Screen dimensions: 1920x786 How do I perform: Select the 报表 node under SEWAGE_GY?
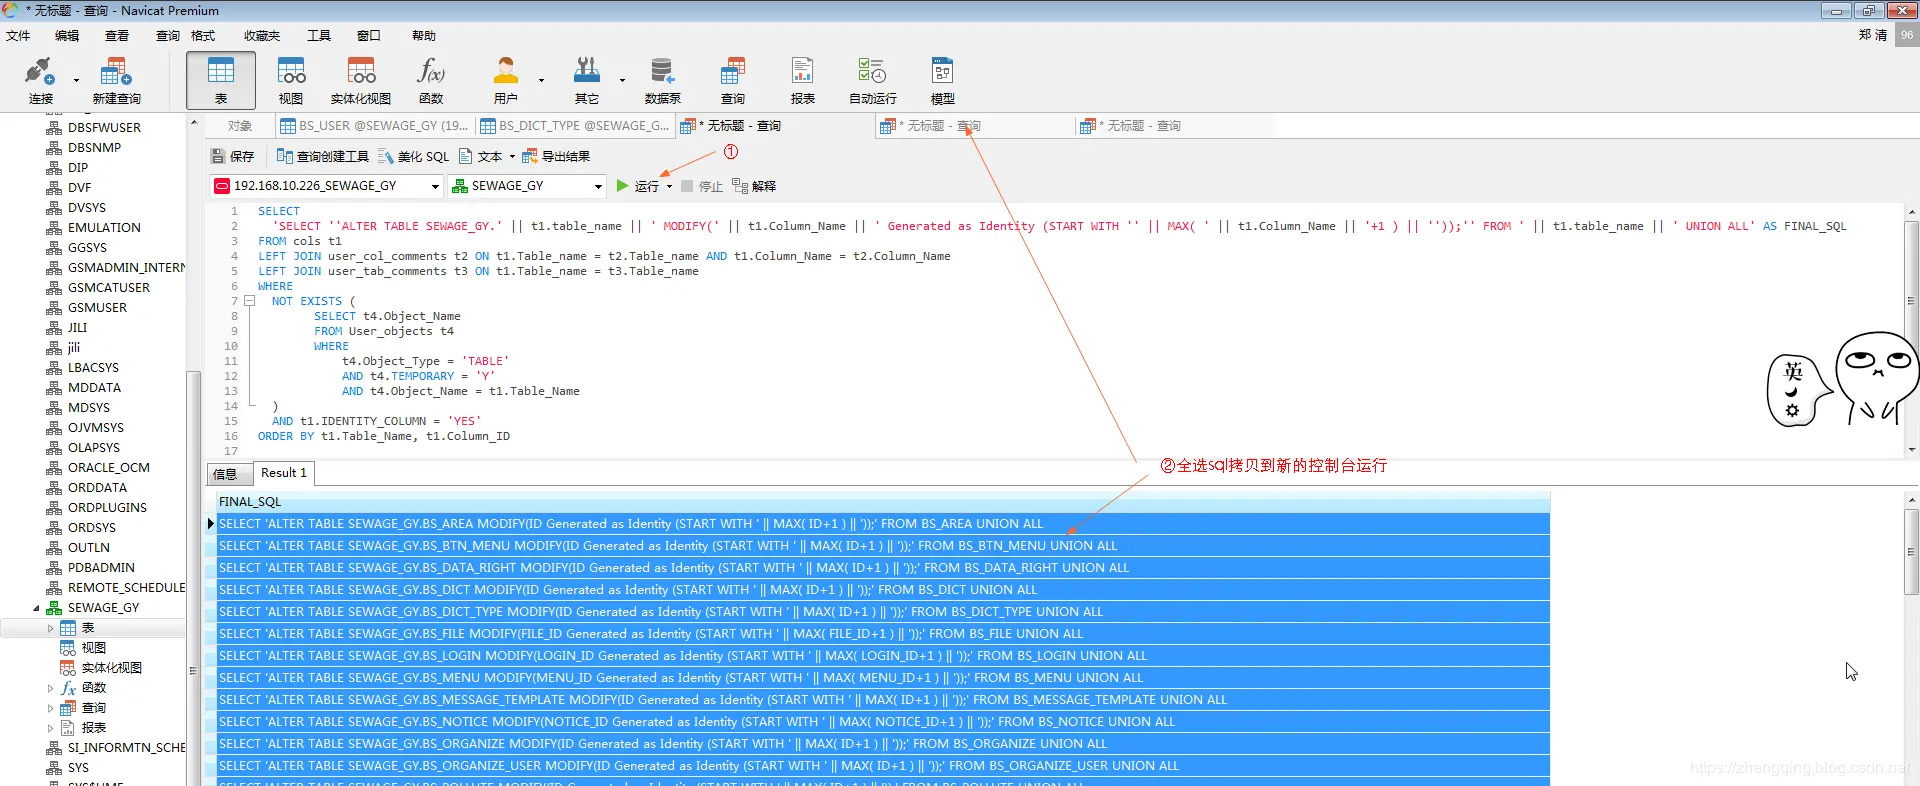click(93, 727)
